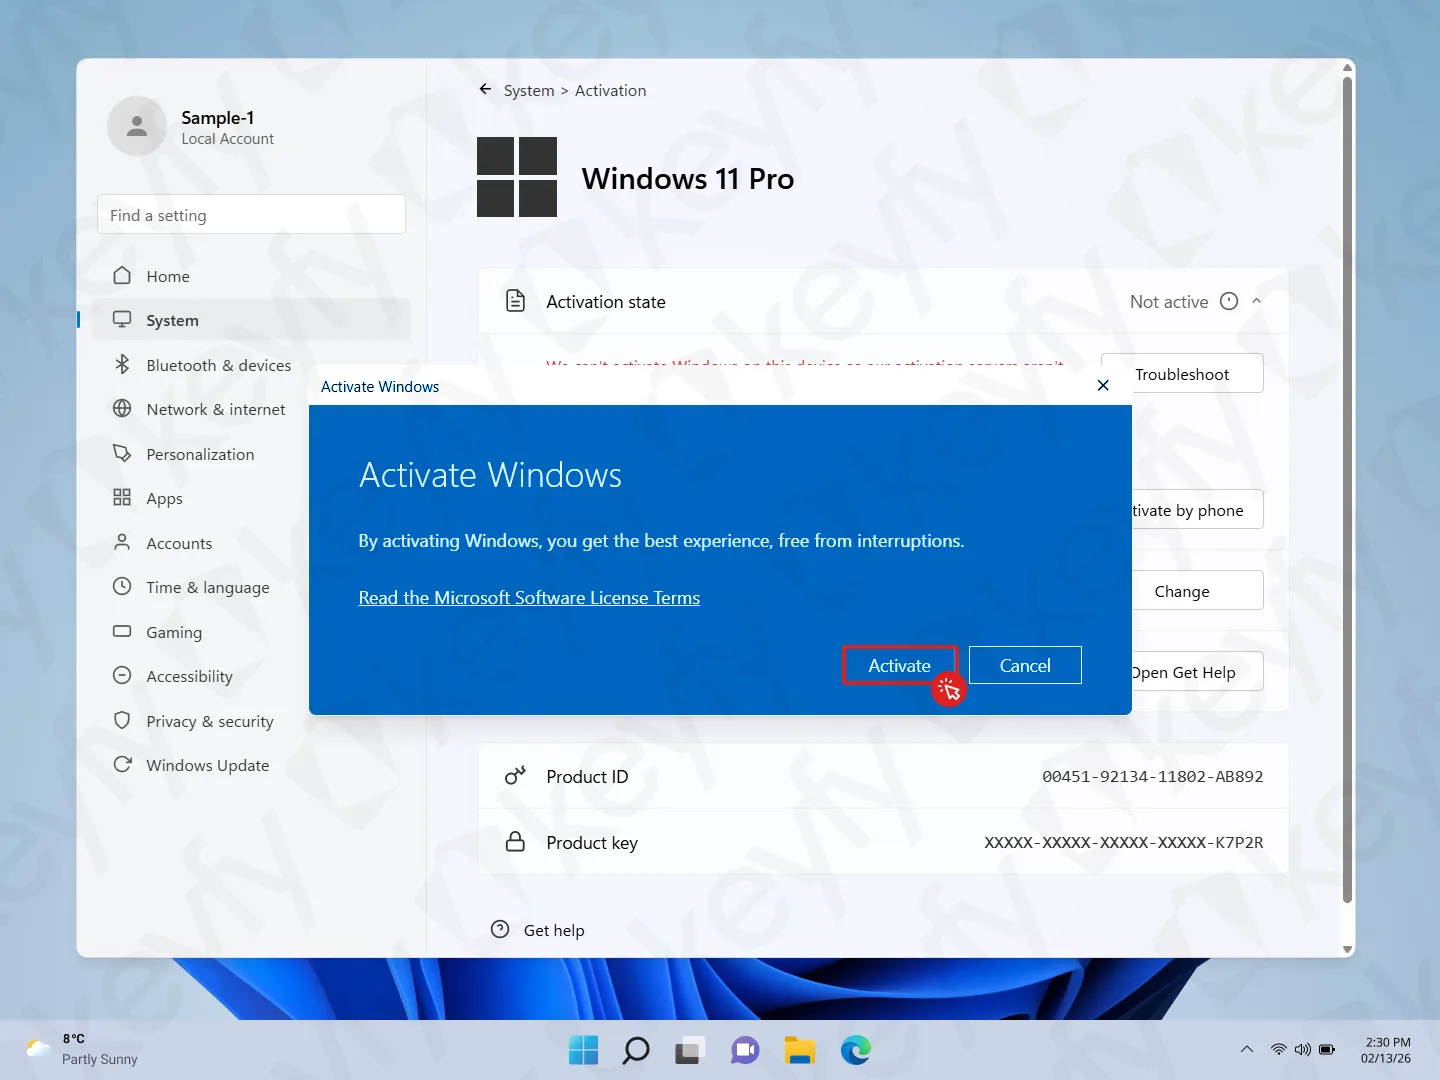Viewport: 1440px width, 1080px height.
Task: Open Home in the settings sidebar
Action: [x=252, y=276]
